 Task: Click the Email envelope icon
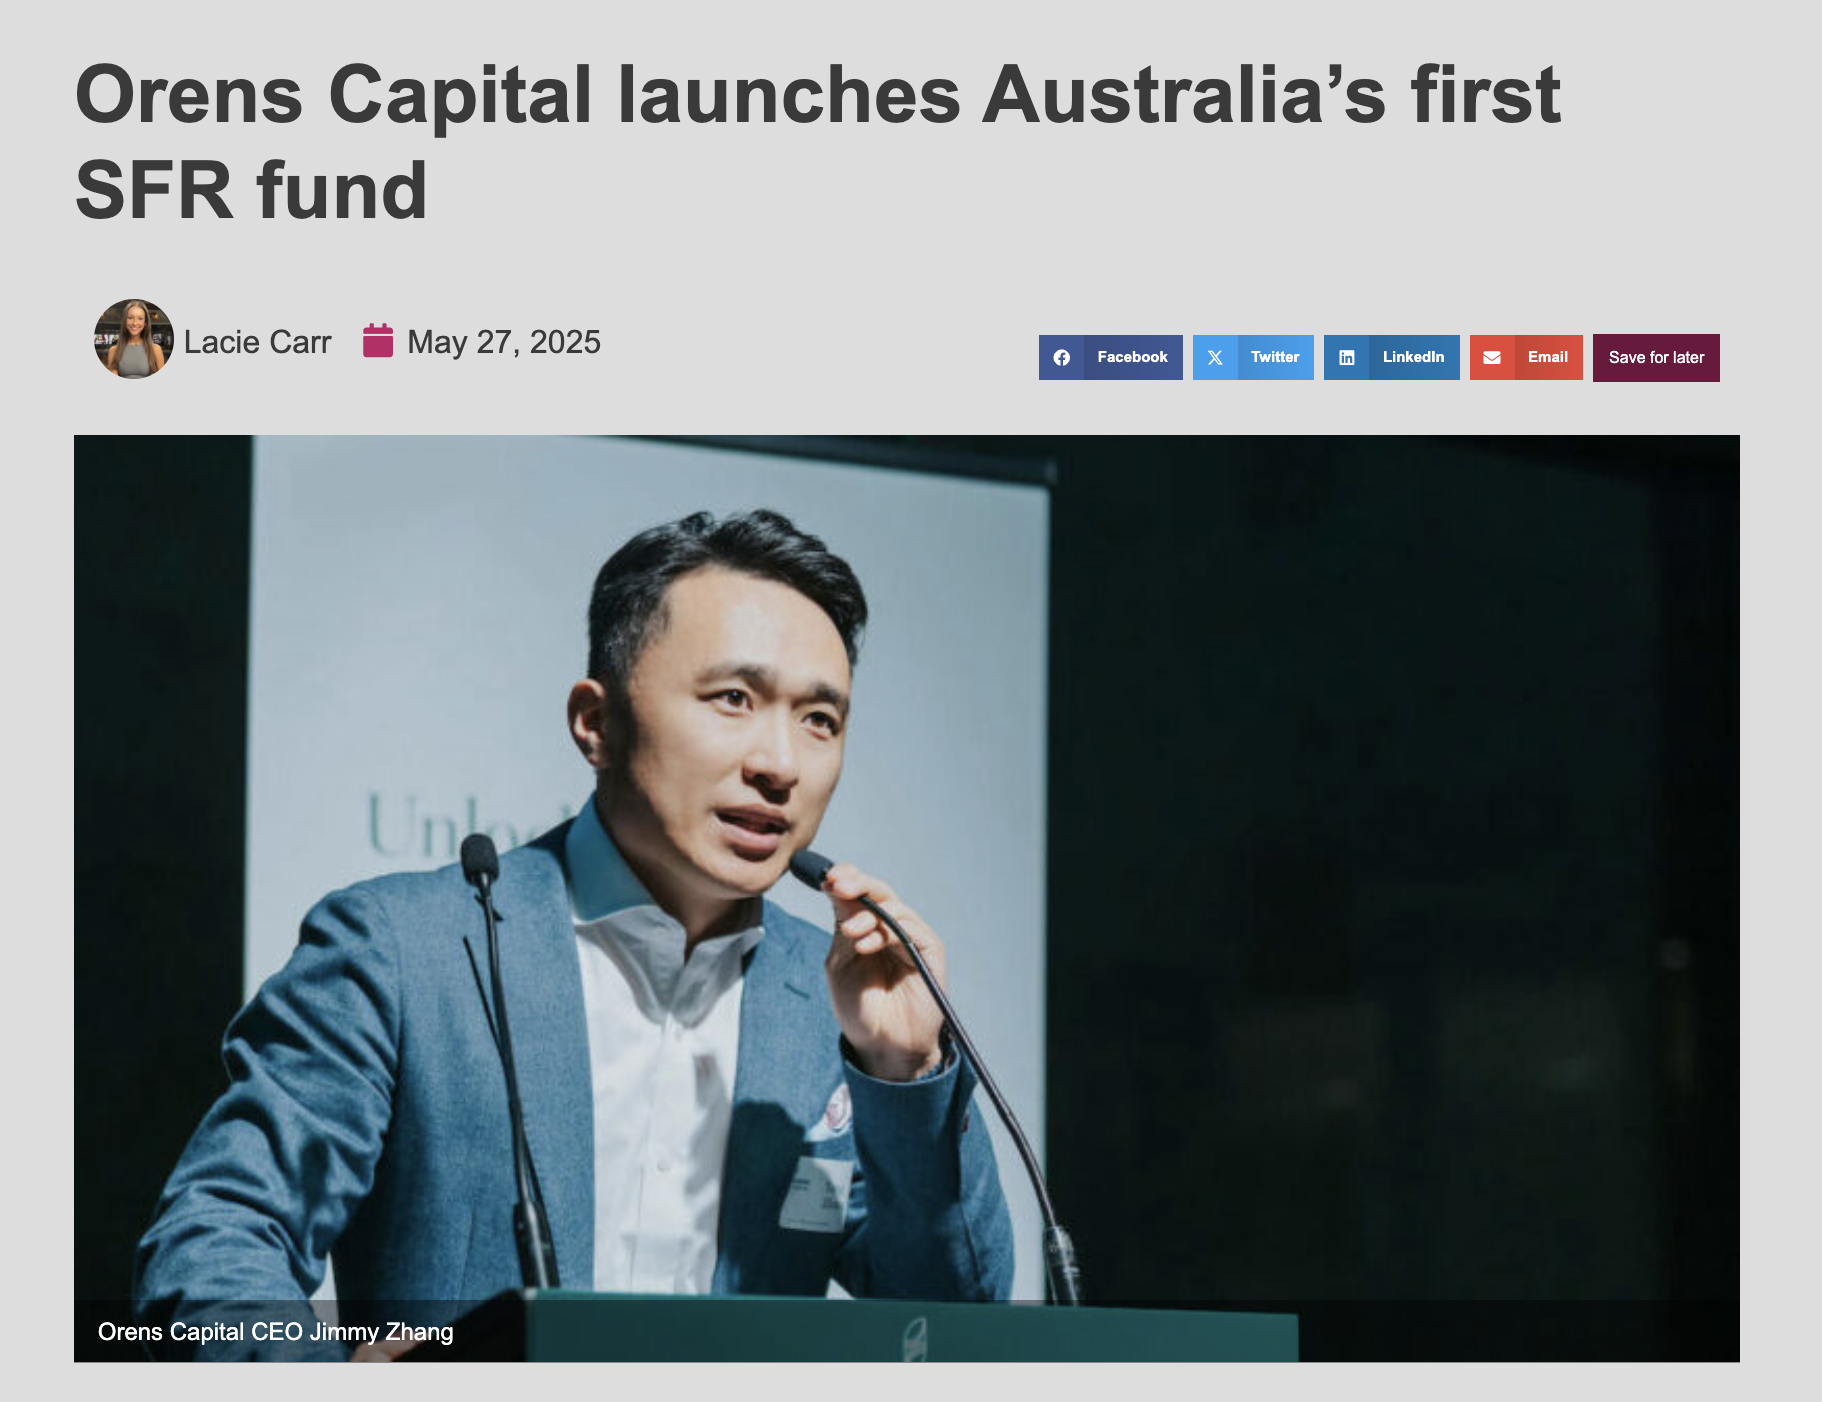click(1492, 358)
